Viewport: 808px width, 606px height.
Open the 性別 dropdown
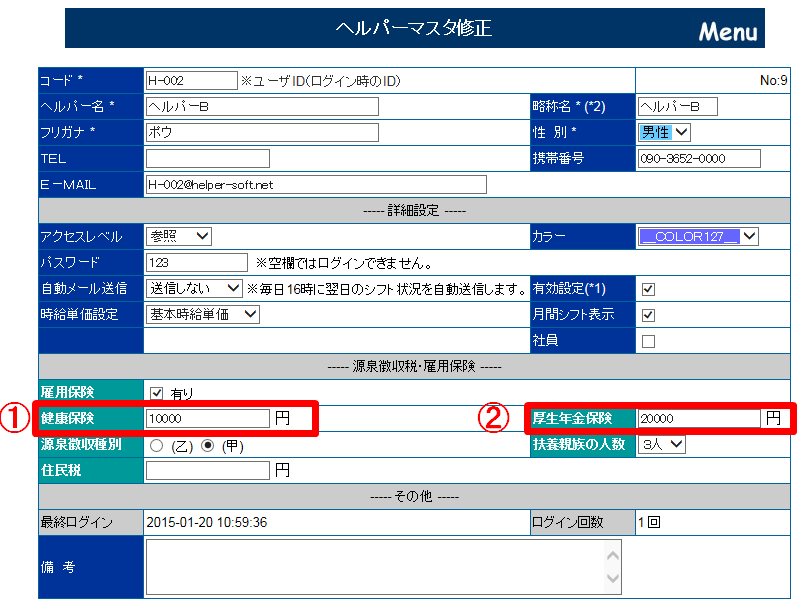[x=665, y=132]
